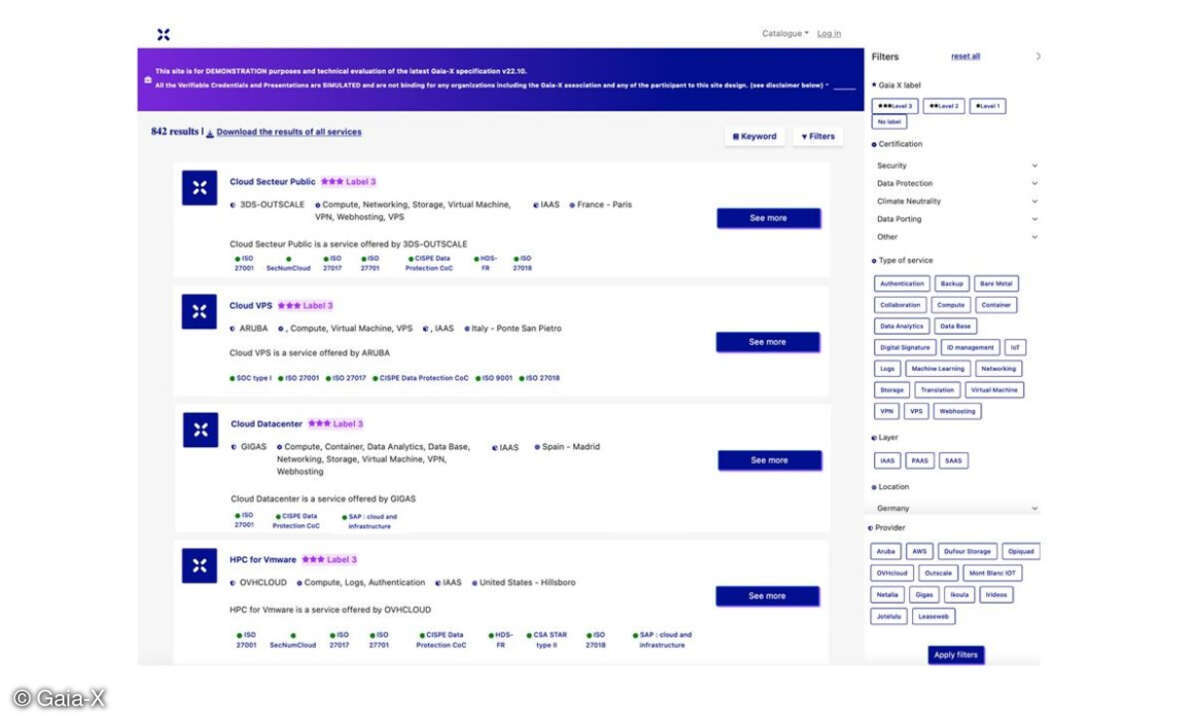Filter by provider Dufour Storage
The height and width of the screenshot is (720, 1200).
point(967,551)
